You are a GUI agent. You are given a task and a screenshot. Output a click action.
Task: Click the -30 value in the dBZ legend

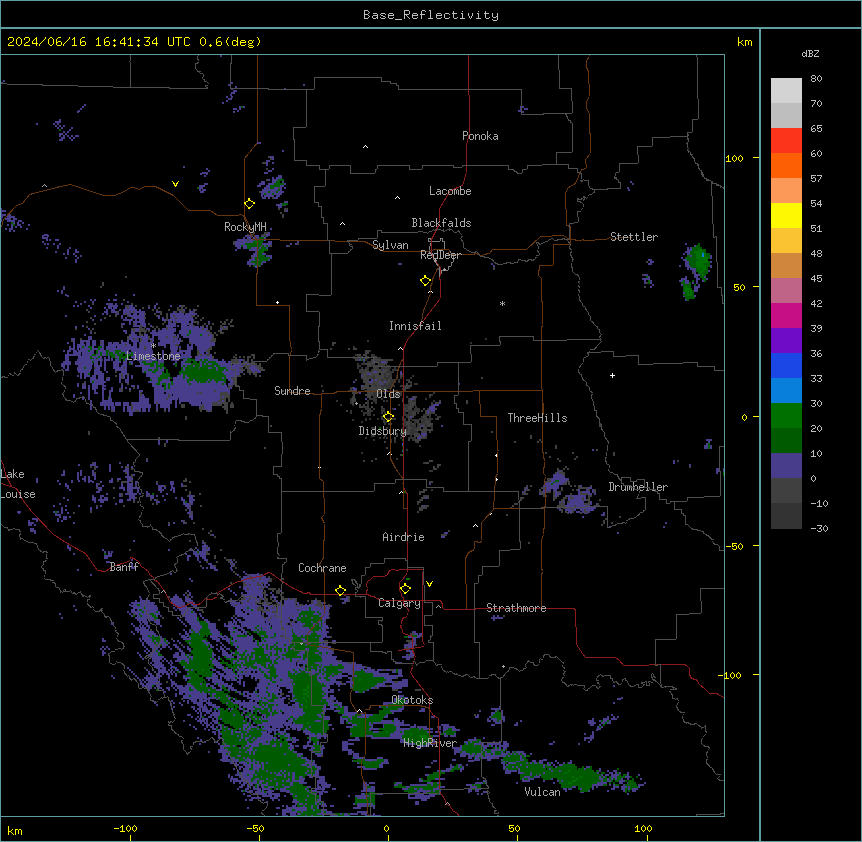pyautogui.click(x=819, y=528)
